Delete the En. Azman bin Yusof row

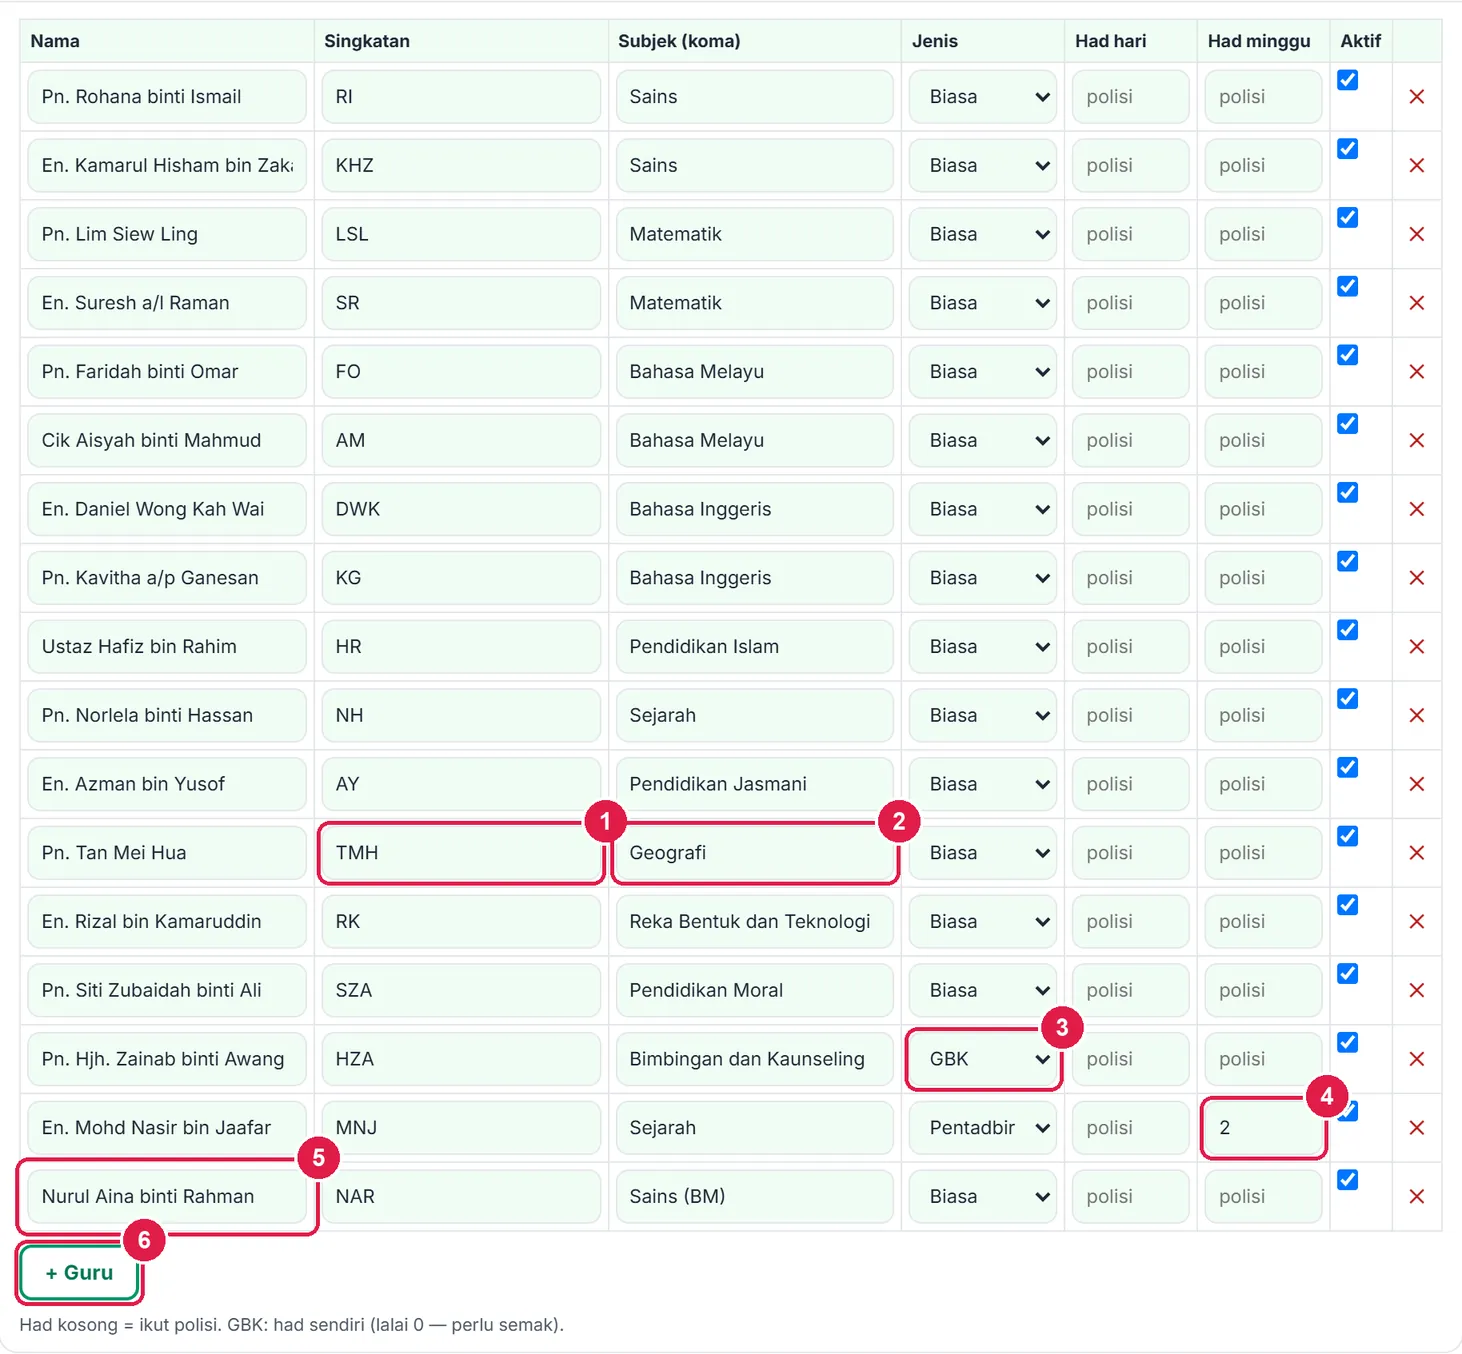pos(1416,784)
